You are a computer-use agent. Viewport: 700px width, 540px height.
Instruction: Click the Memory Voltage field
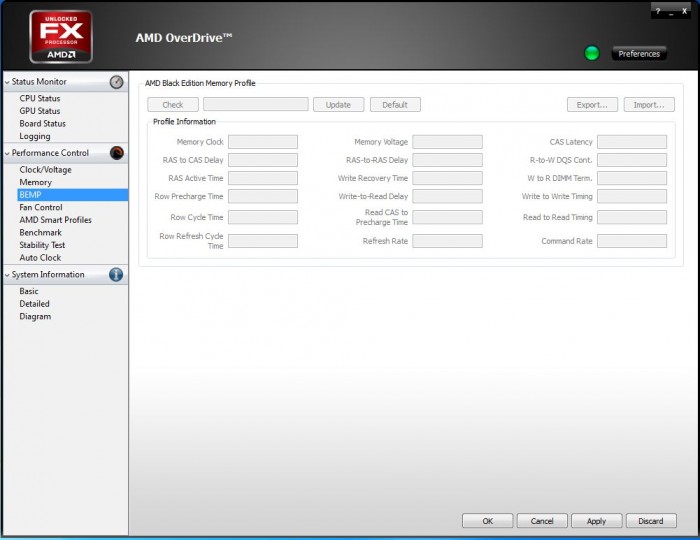pos(447,142)
